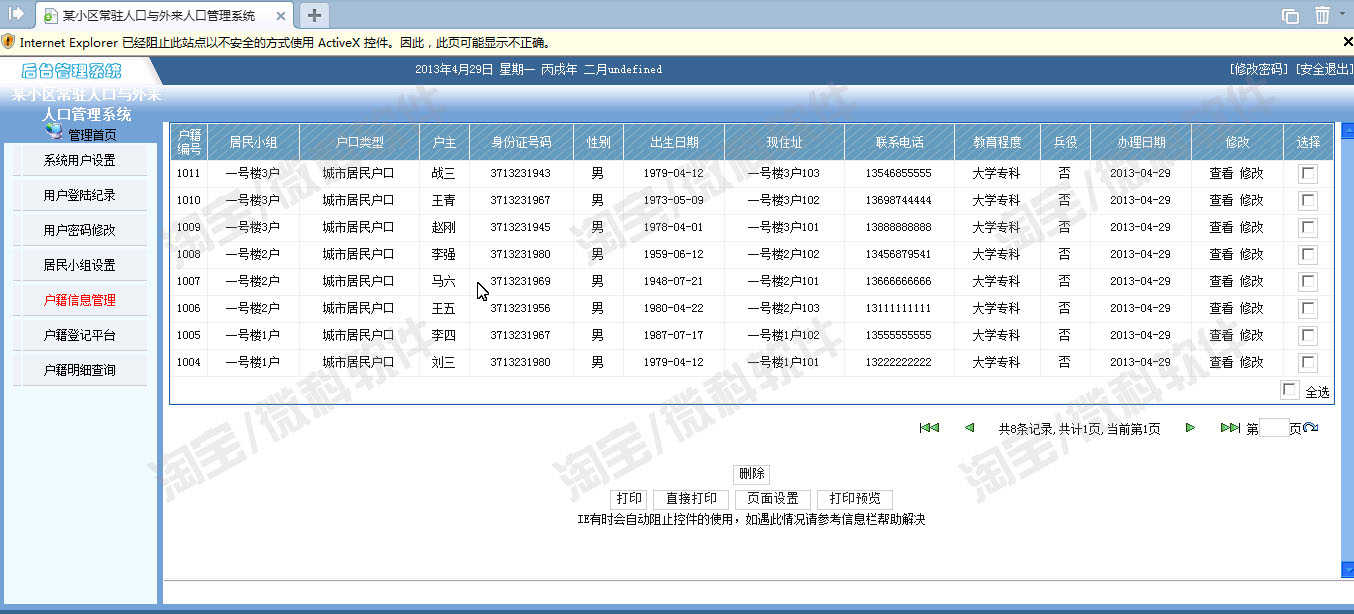The width and height of the screenshot is (1354, 614).
Task: Click the 身份证号码 column header
Action: click(521, 142)
